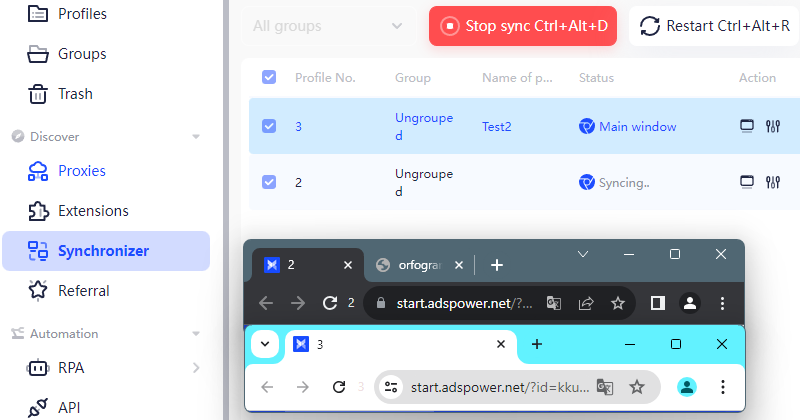Show window for profile 2 monitor icon

[747, 182]
